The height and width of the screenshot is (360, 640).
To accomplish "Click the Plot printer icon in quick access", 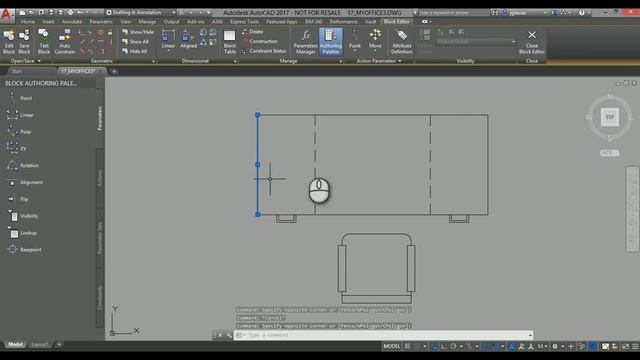I will (70, 13).
